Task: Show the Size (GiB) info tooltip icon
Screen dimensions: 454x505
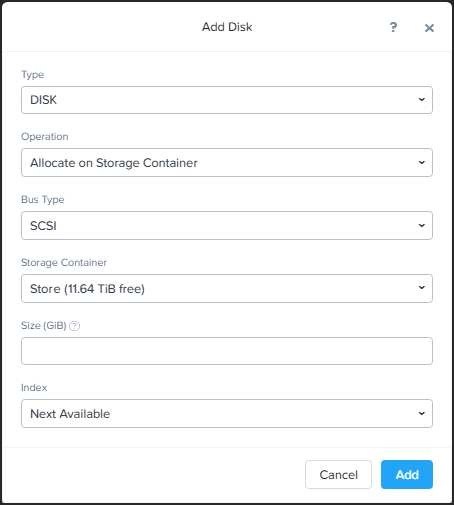Action: tap(74, 326)
